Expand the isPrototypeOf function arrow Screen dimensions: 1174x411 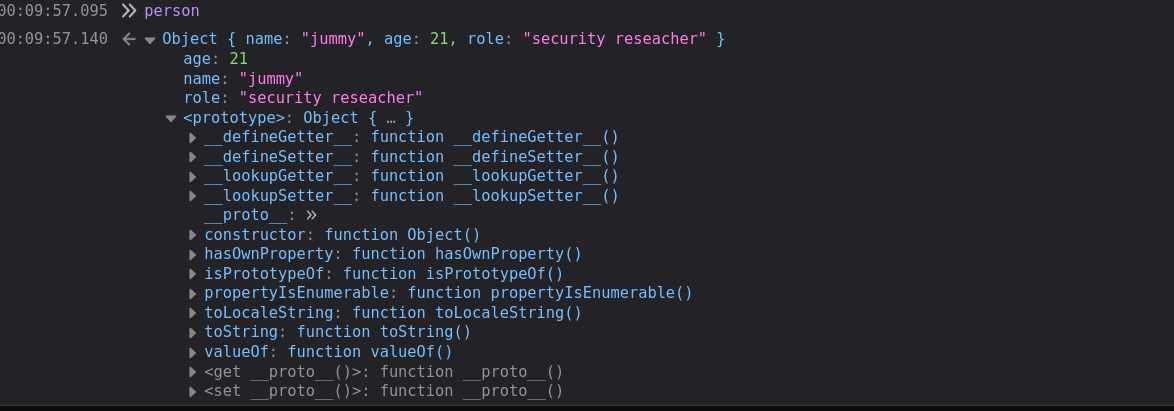pyautogui.click(x=192, y=274)
